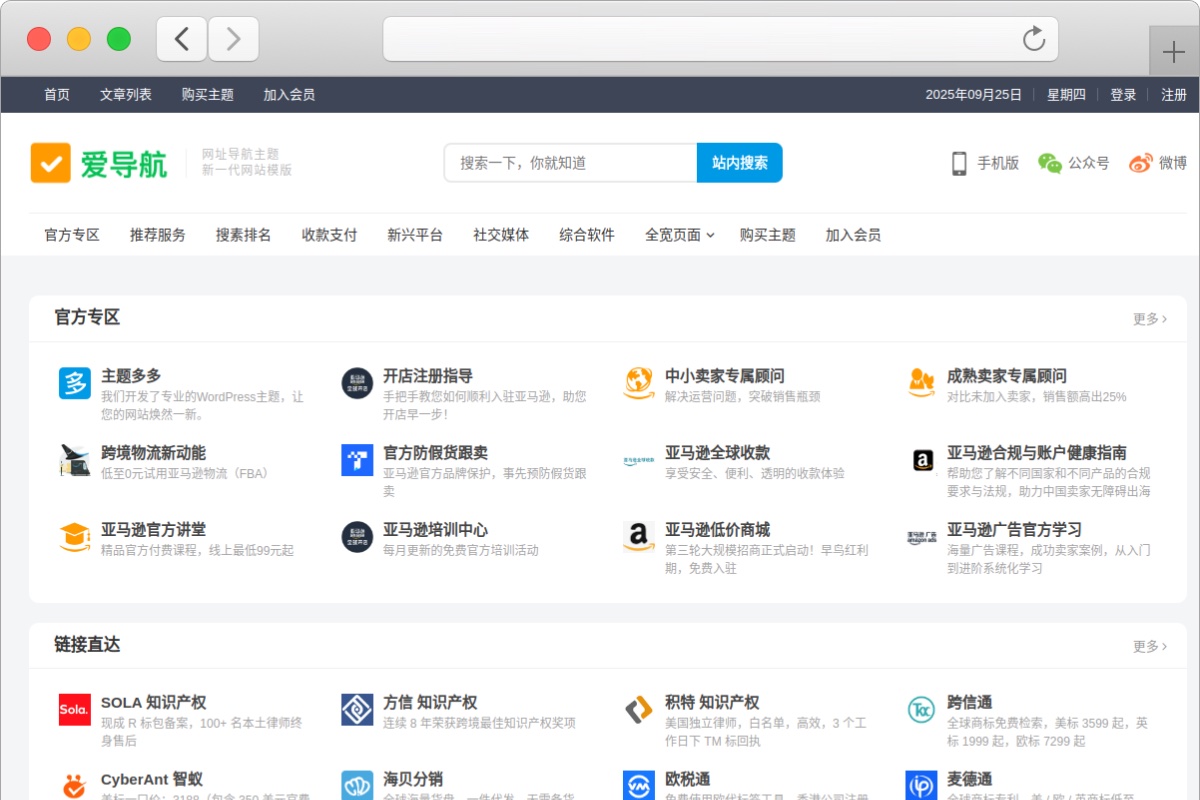The height and width of the screenshot is (800, 1200).
Task: Expand 更多 in the 链接直达 section
Action: 1149,646
